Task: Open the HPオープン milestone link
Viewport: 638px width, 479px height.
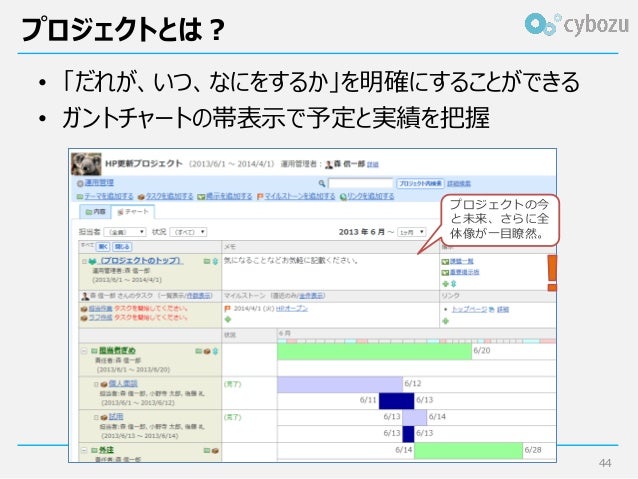Action: tap(292, 308)
